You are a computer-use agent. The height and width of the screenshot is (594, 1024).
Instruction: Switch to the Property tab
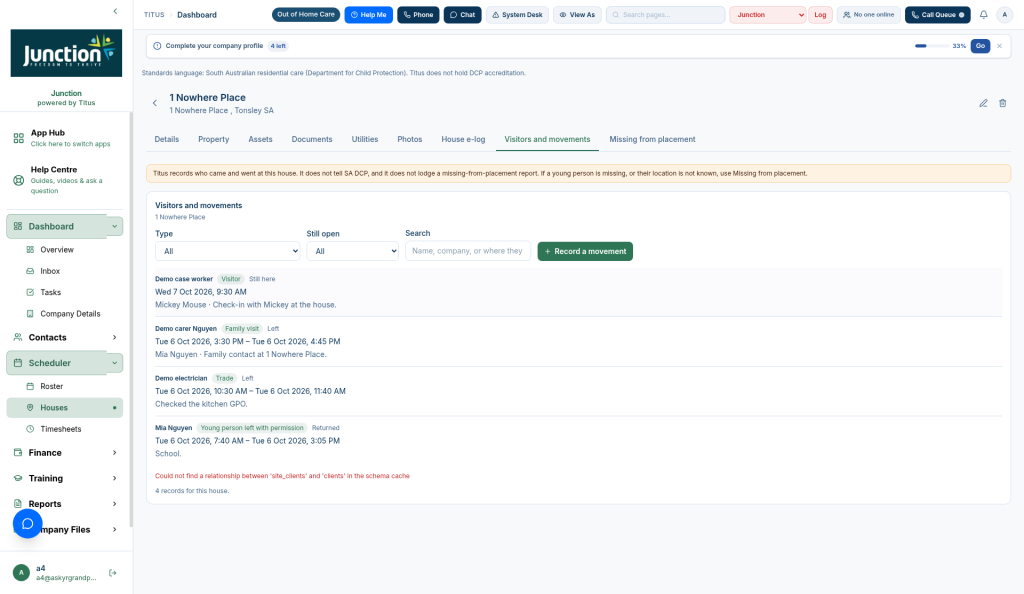coord(214,139)
